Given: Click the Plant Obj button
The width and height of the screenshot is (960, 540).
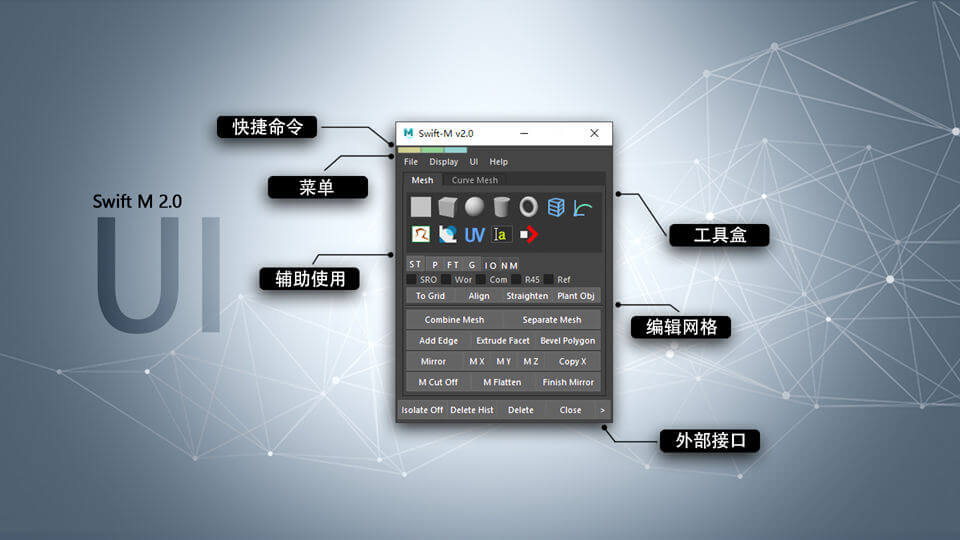Looking at the screenshot, I should [576, 296].
